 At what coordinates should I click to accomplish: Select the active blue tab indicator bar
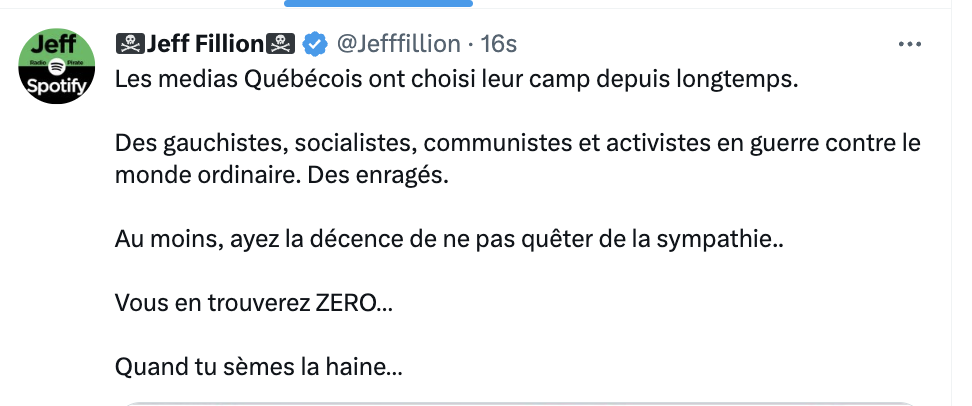point(379,3)
